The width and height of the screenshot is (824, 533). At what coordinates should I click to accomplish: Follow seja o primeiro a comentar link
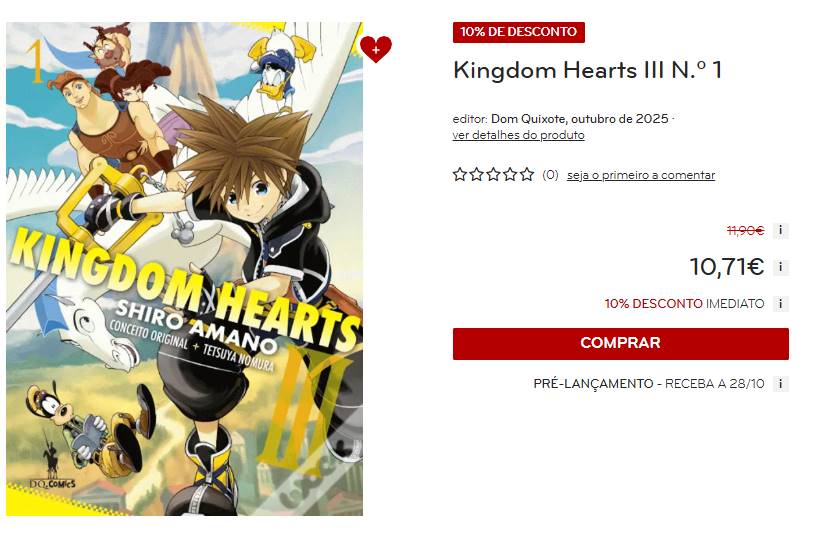click(641, 175)
